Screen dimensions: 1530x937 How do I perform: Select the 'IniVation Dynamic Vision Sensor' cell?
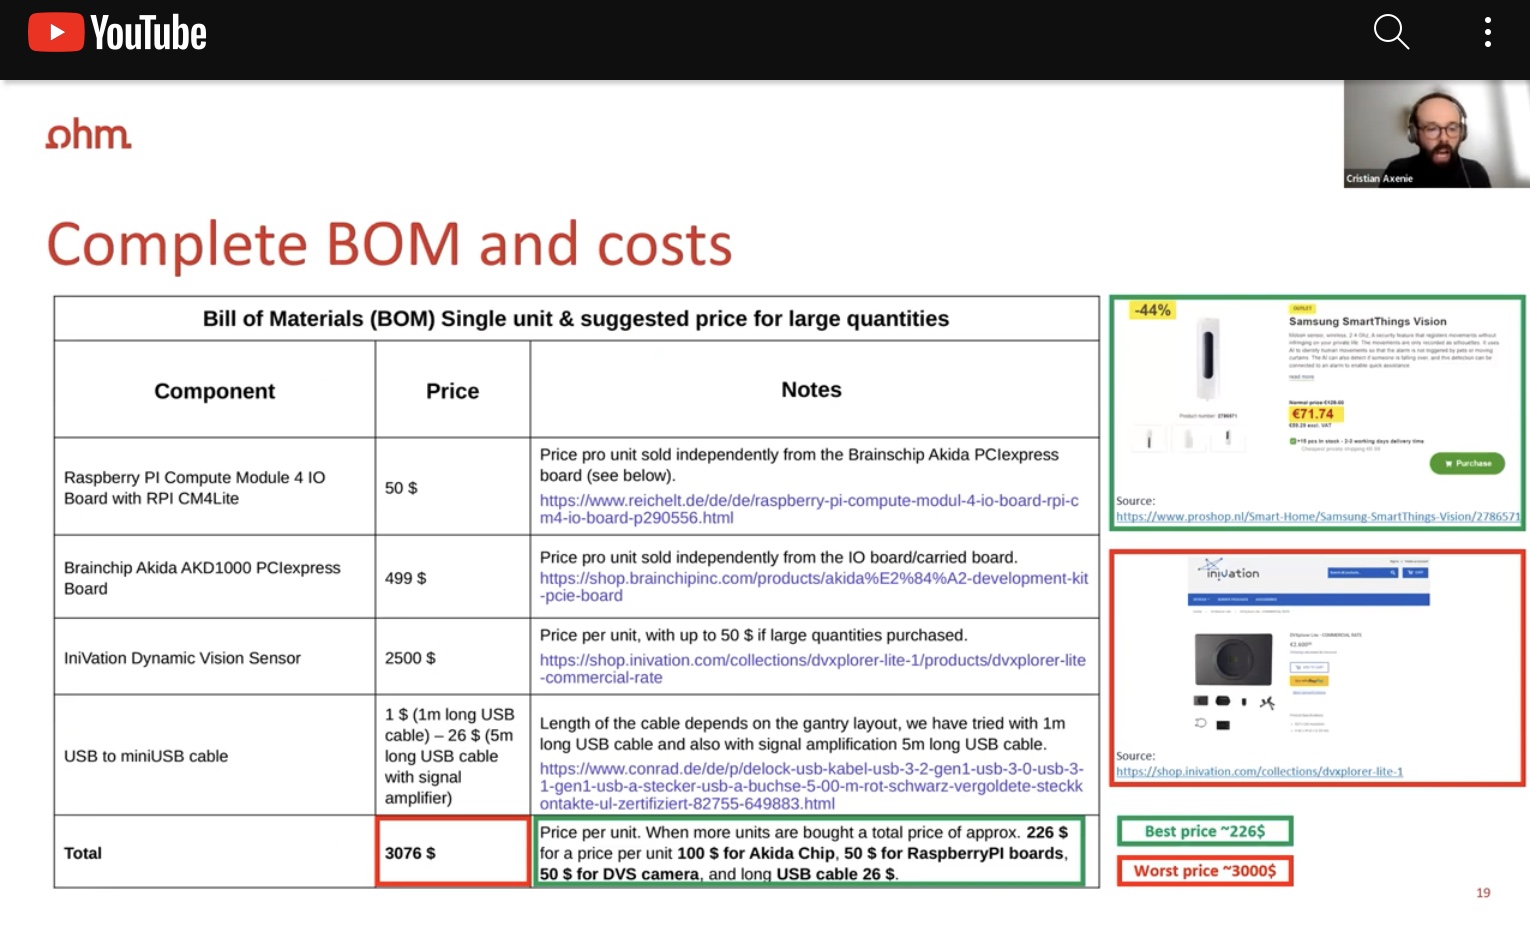click(x=215, y=657)
